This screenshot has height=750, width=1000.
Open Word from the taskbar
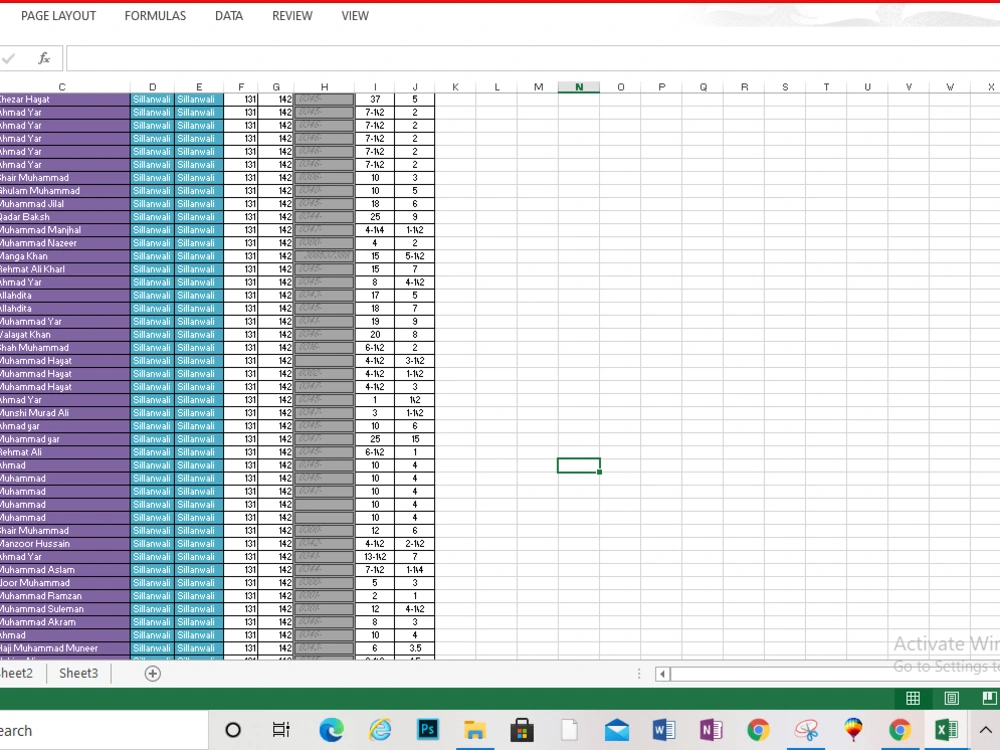point(664,730)
